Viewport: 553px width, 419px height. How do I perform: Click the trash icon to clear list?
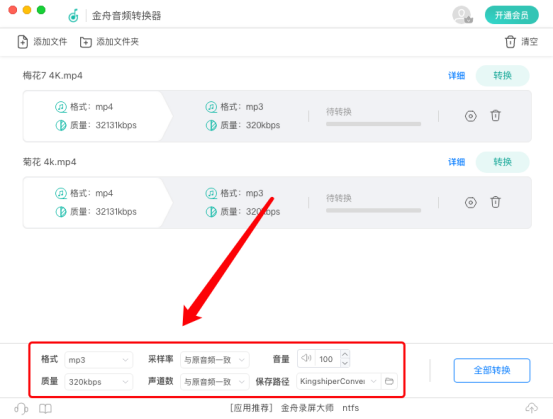510,42
